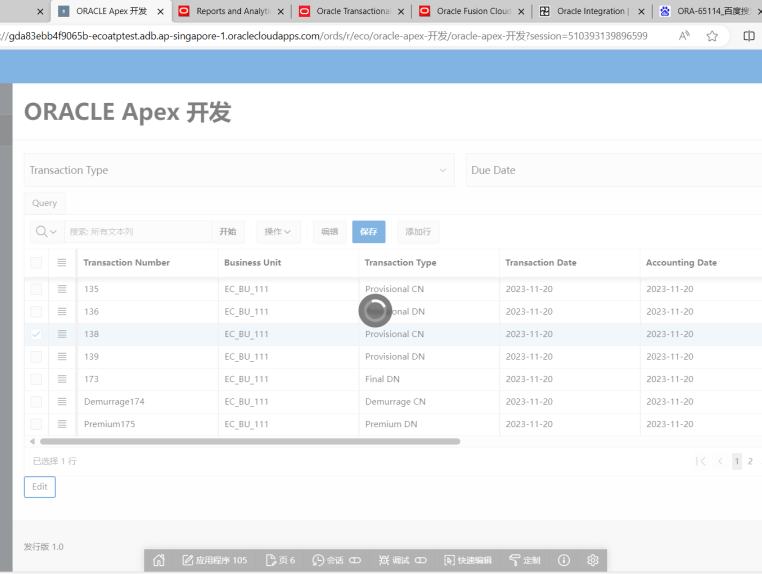Click the Due Date input field

tap(614, 170)
